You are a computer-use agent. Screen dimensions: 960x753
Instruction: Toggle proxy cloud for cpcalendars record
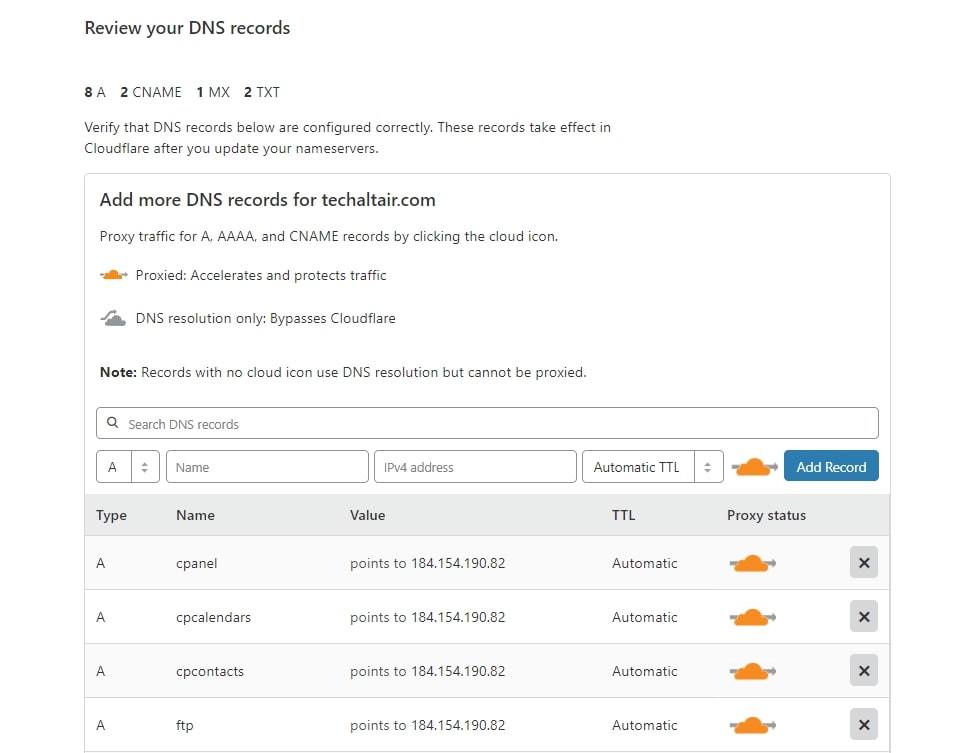(752, 617)
